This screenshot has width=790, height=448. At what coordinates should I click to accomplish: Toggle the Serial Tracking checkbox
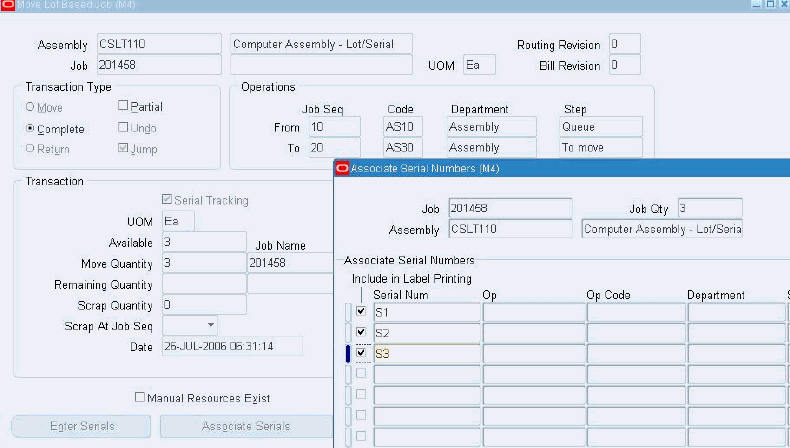(167, 200)
